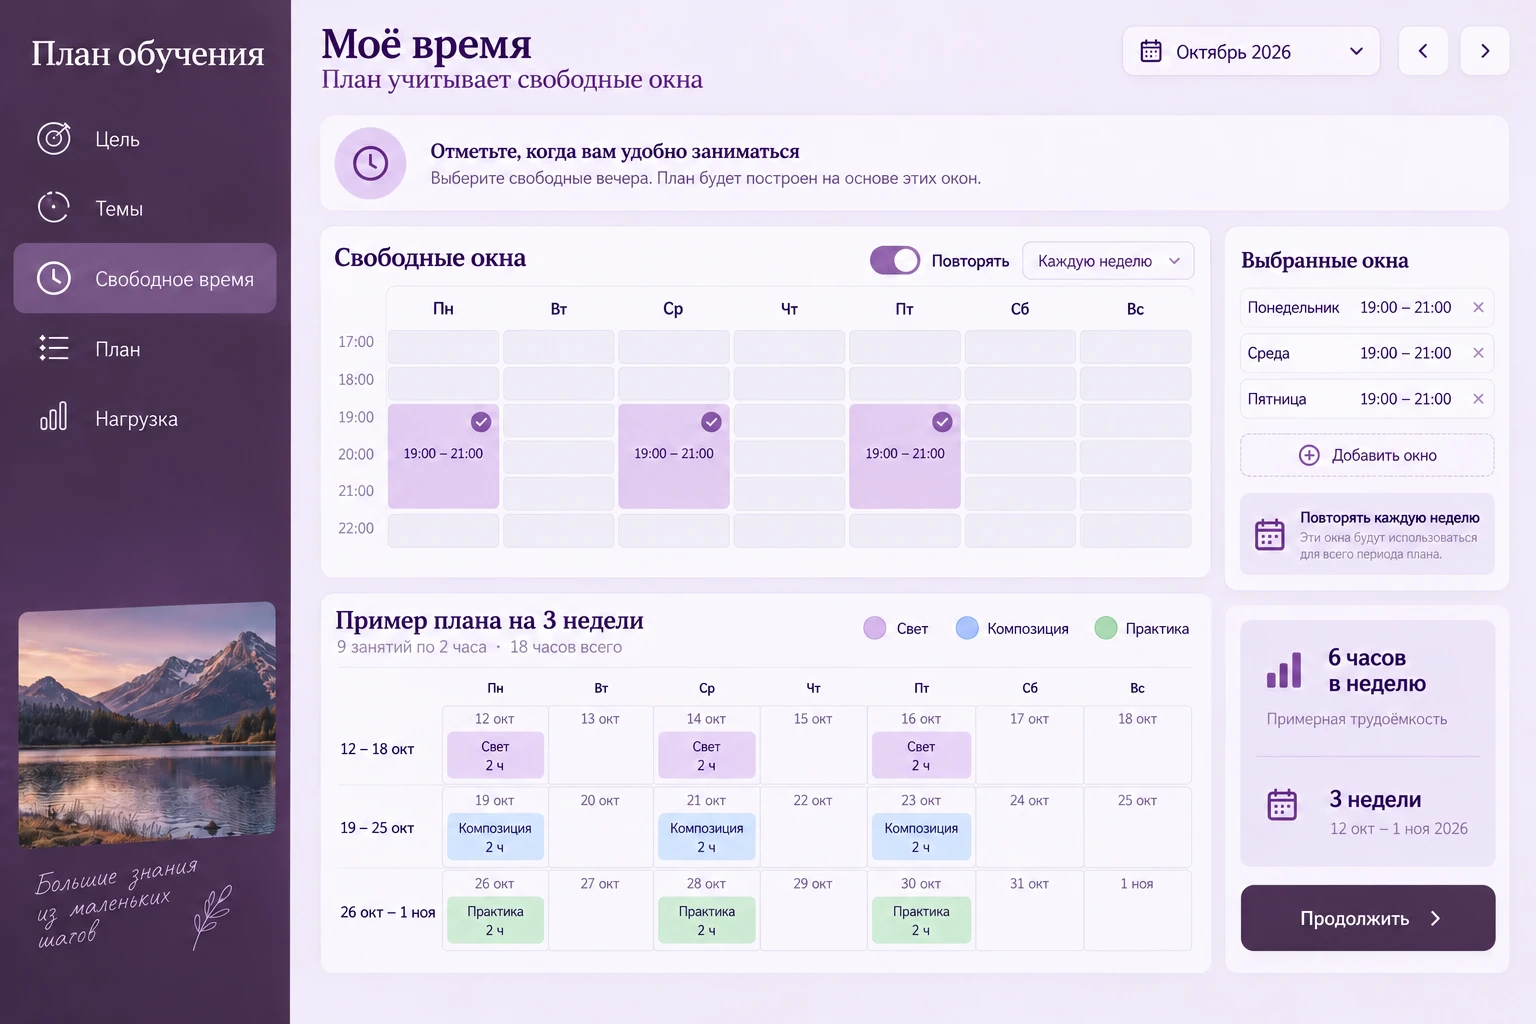Click the target icon next to Цель
1536x1024 pixels.
tap(54, 138)
